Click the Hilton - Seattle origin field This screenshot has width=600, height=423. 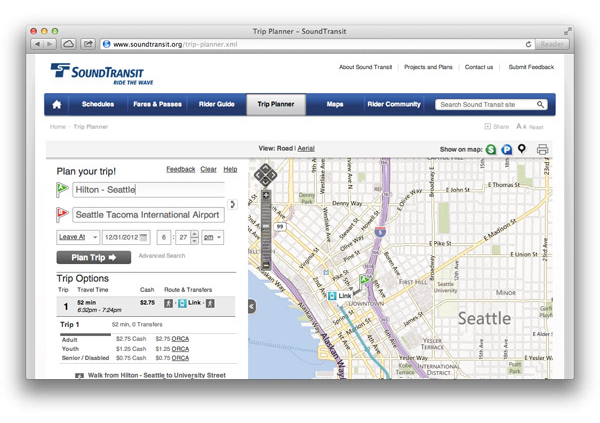[148, 190]
